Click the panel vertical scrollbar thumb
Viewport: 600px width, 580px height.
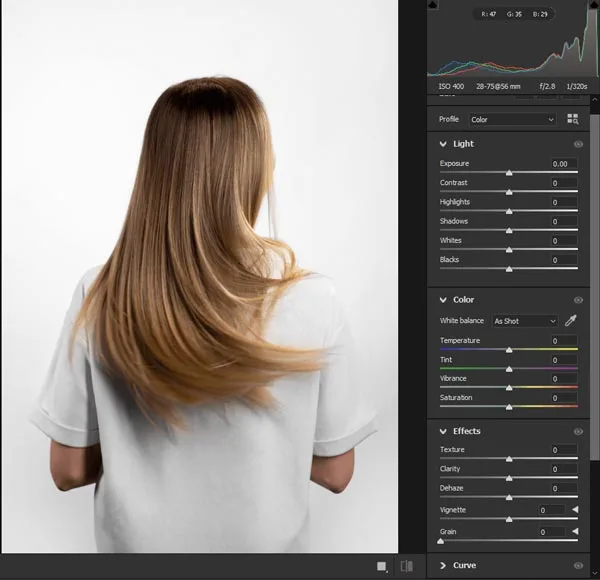point(595,287)
